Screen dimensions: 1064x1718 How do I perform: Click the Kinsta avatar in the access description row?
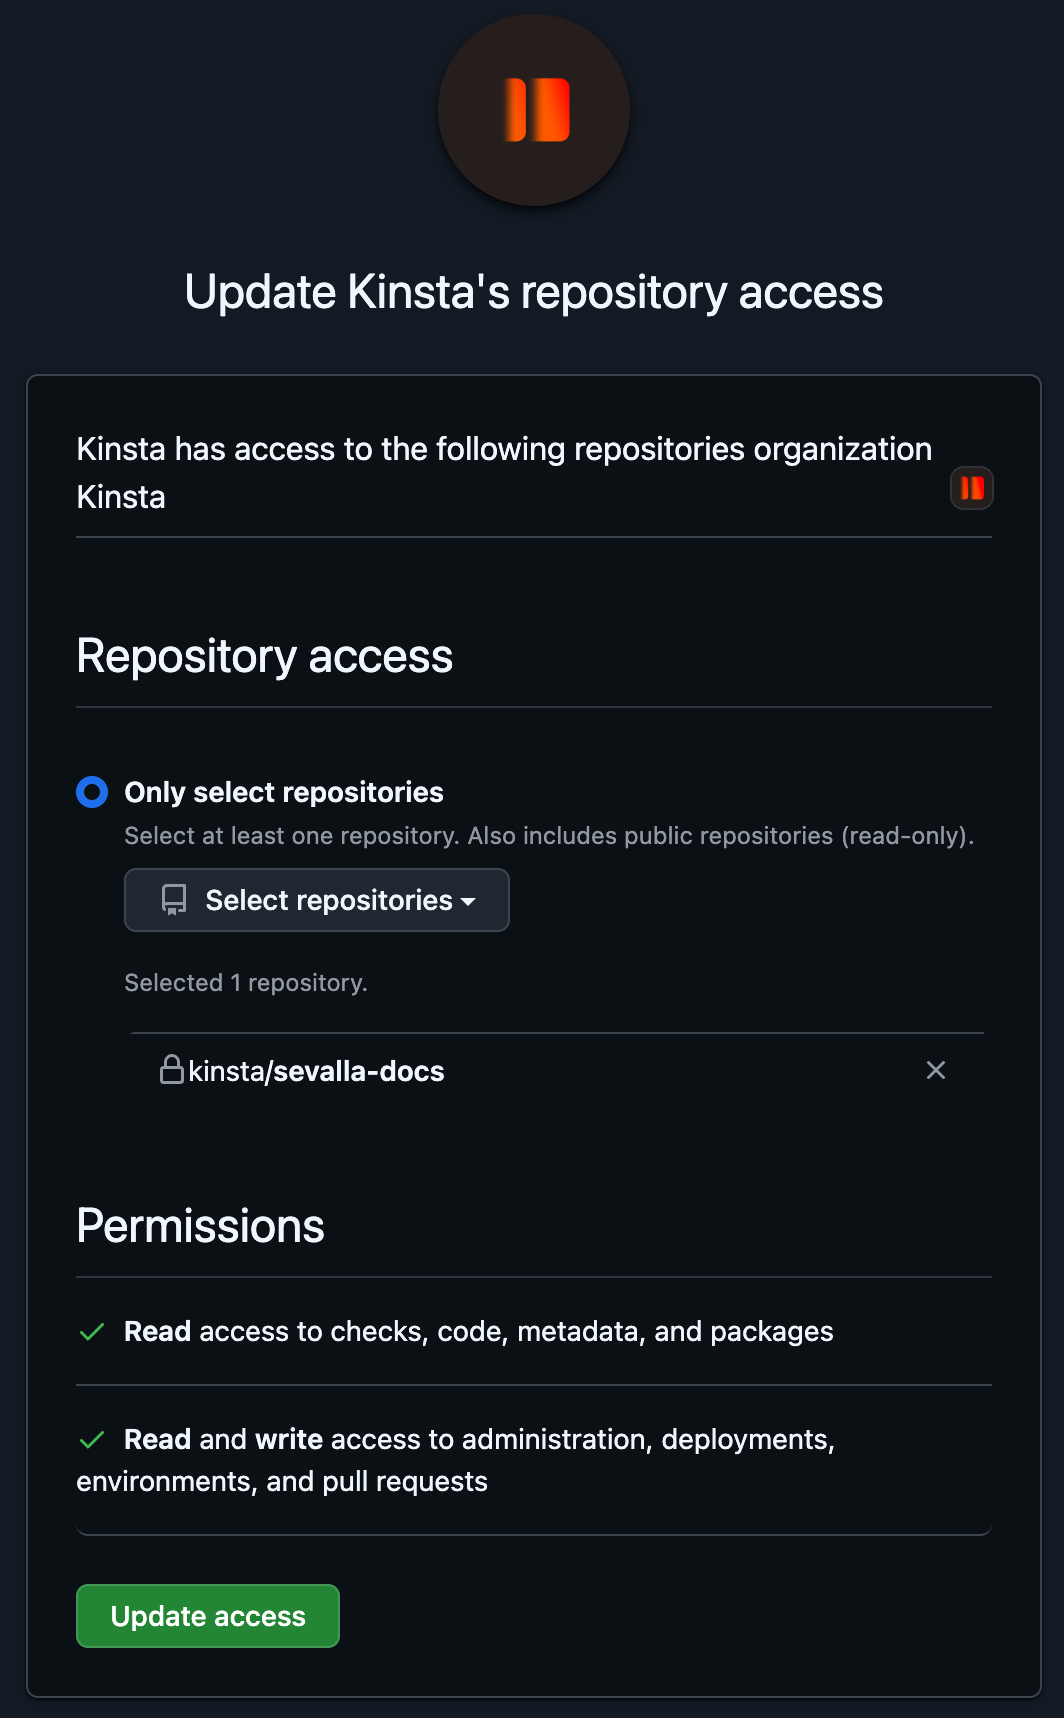tap(970, 487)
